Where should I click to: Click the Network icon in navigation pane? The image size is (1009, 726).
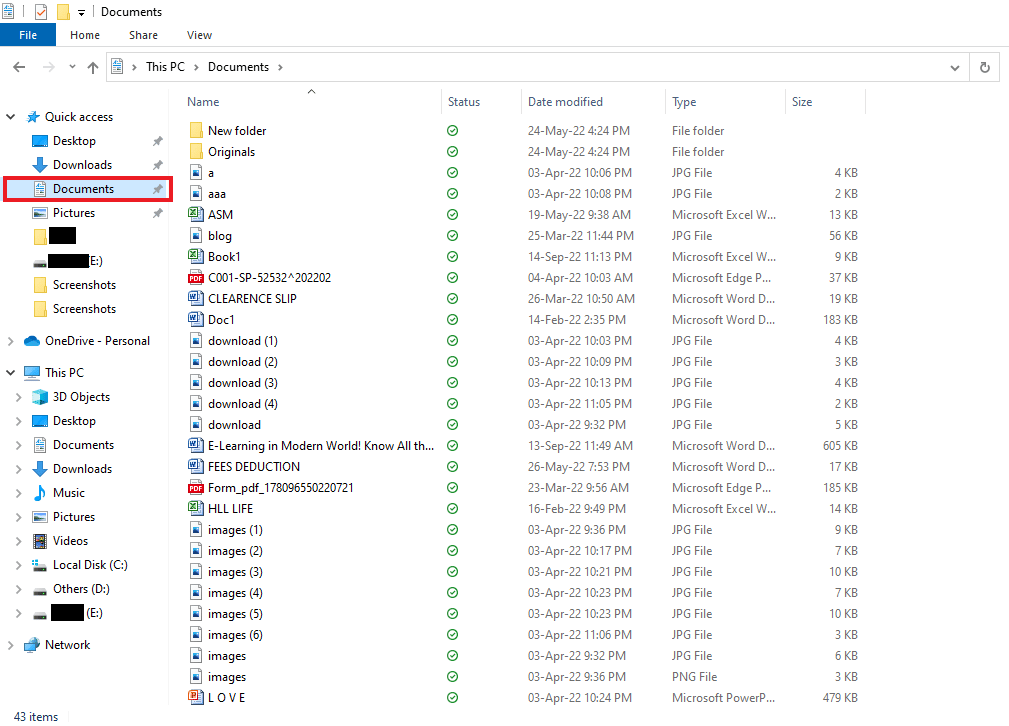(32, 645)
